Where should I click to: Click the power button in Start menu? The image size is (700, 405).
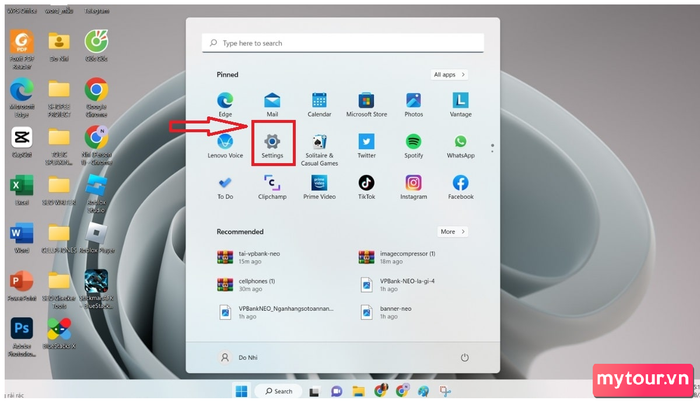click(464, 357)
